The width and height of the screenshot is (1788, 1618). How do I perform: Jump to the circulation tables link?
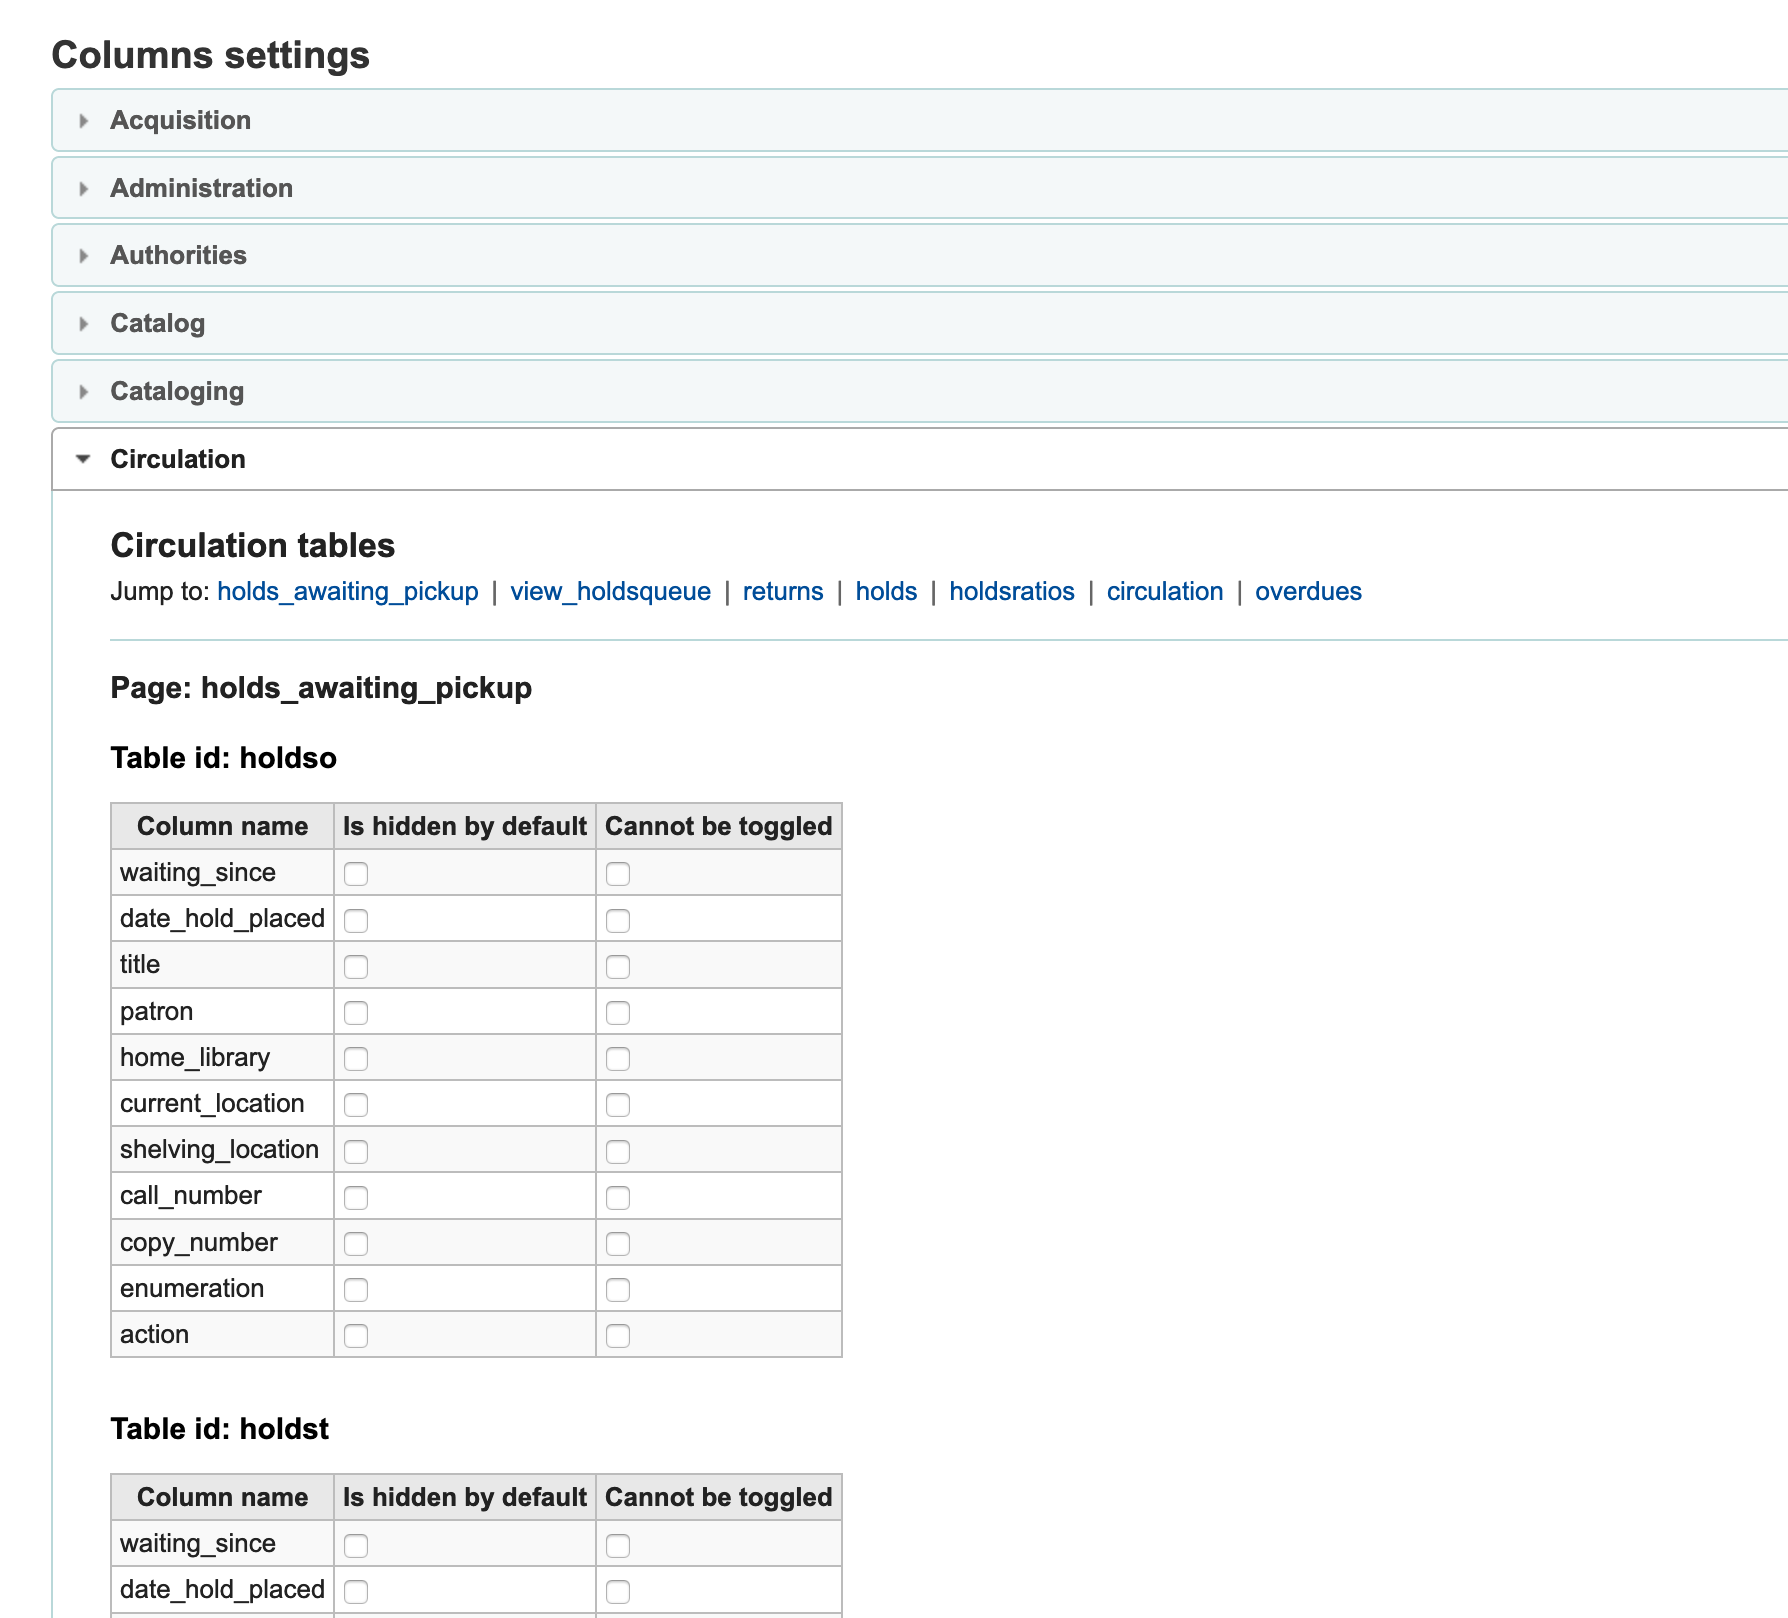[1164, 591]
